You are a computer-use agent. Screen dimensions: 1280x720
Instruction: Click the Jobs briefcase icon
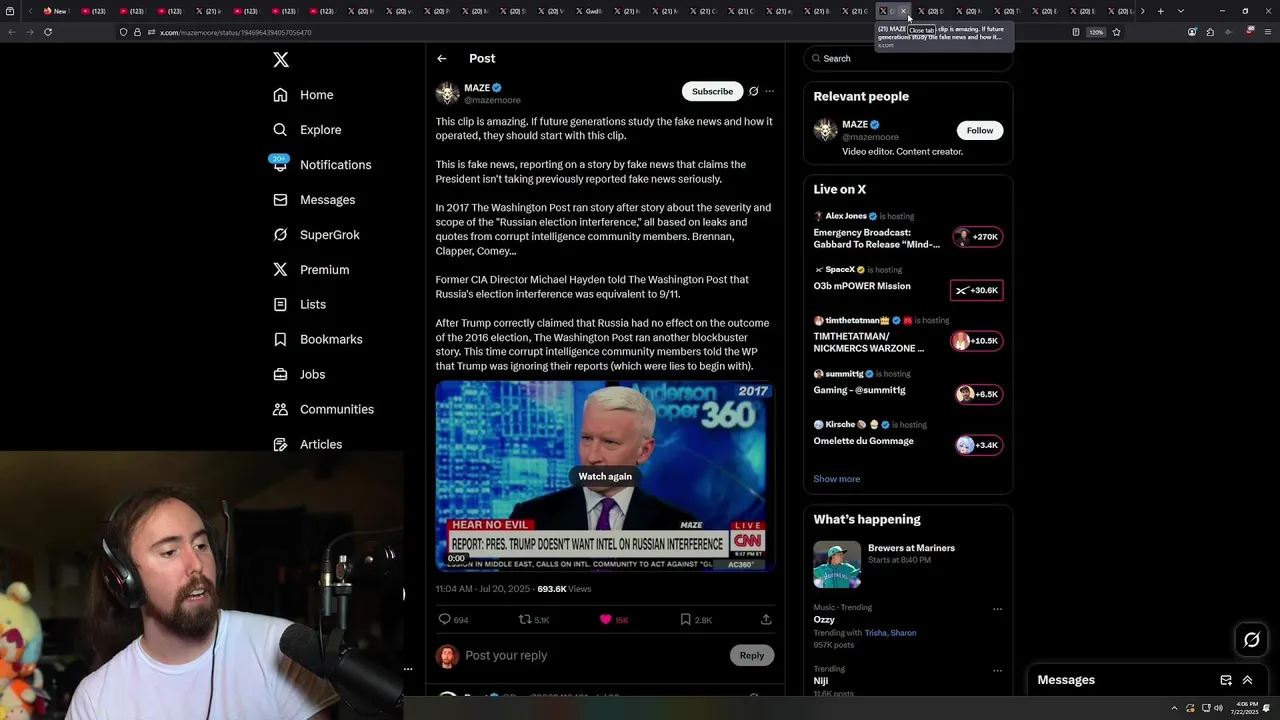(x=281, y=374)
